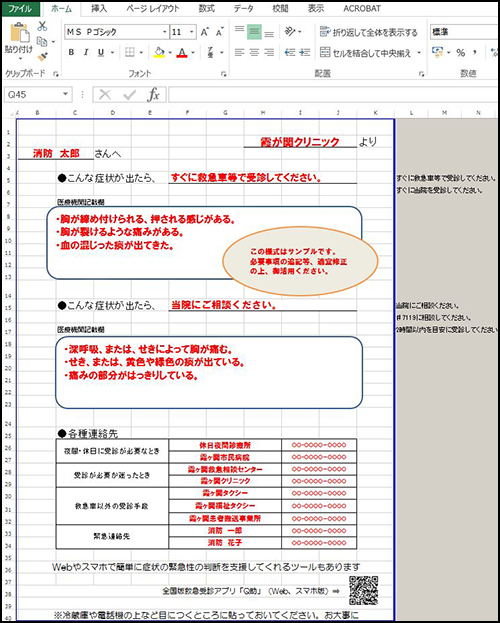Click the QR code image

click(364, 590)
